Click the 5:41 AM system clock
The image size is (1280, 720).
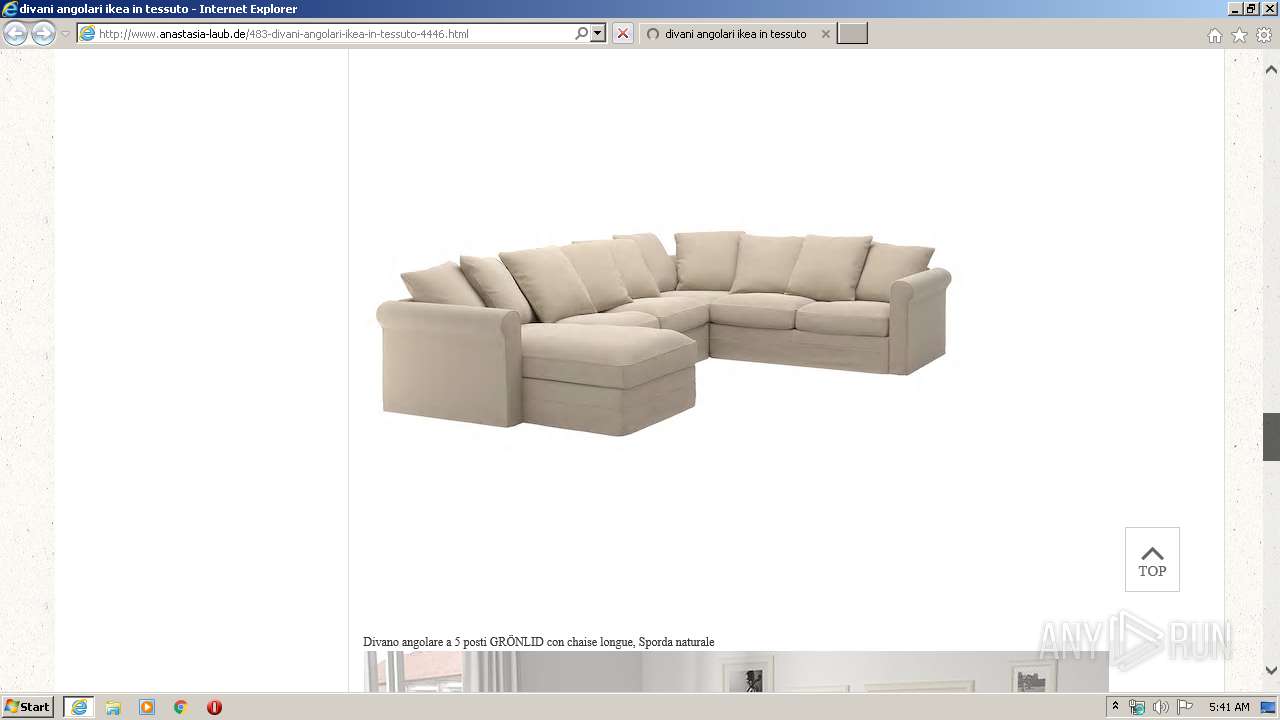[1229, 707]
